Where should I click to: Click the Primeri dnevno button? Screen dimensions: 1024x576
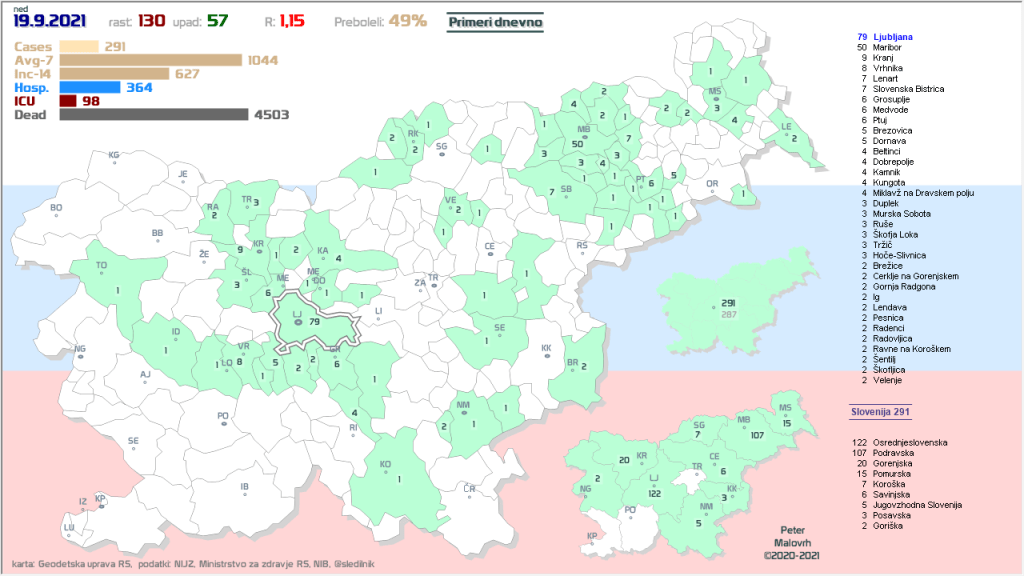click(496, 20)
